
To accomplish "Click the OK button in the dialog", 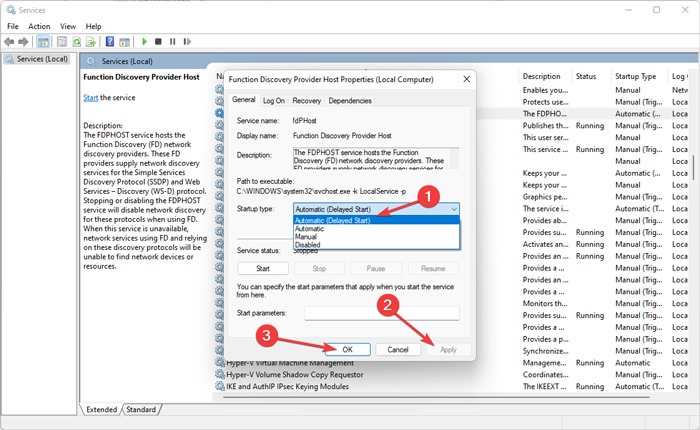I will 343,349.
